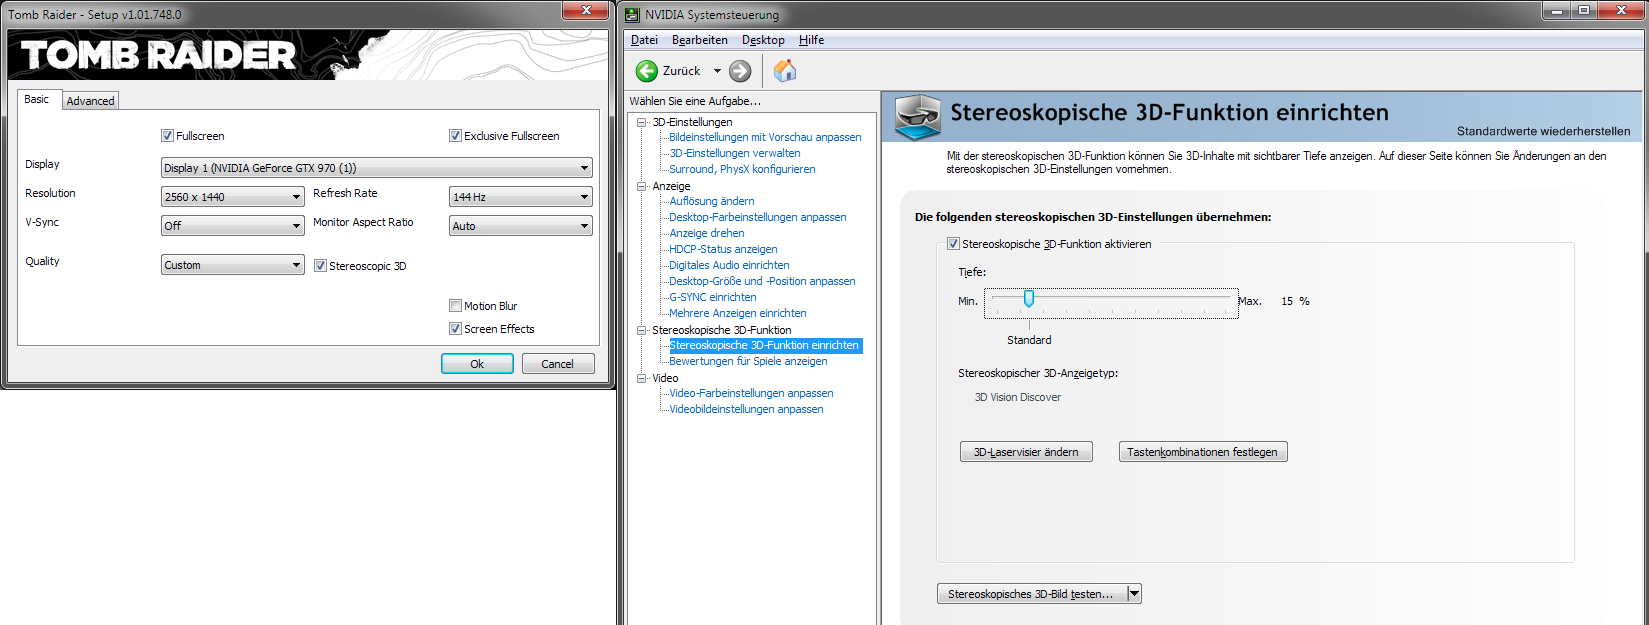Open the Zurück history dropdown arrow
The width and height of the screenshot is (1649, 625).
click(x=717, y=71)
